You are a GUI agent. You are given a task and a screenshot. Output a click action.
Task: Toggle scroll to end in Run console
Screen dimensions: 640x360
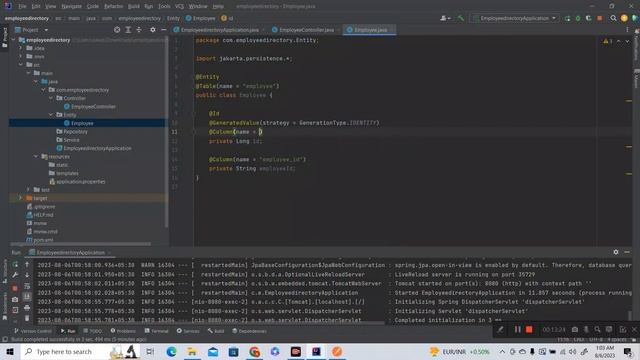click(27, 297)
